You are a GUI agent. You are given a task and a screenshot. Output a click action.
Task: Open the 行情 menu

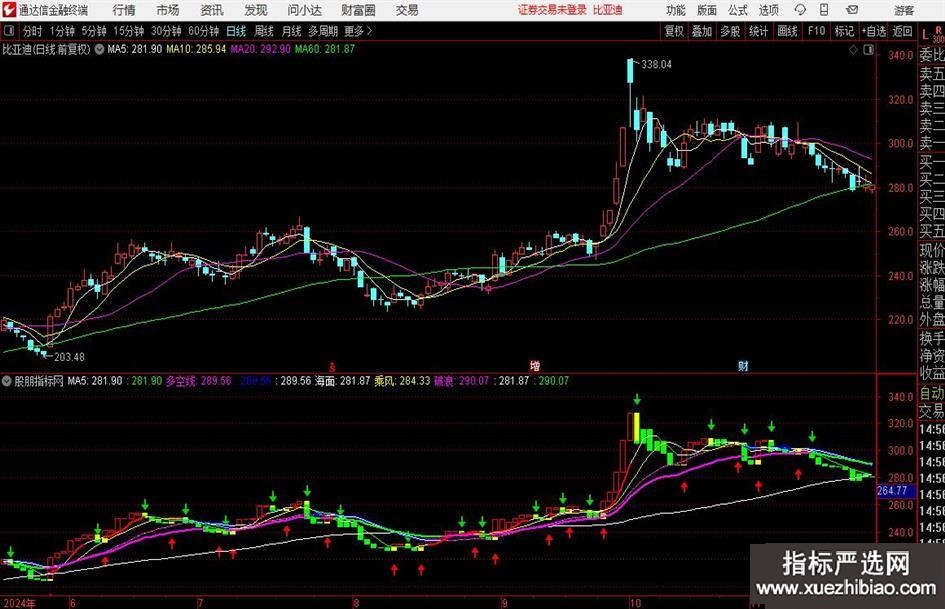click(124, 10)
